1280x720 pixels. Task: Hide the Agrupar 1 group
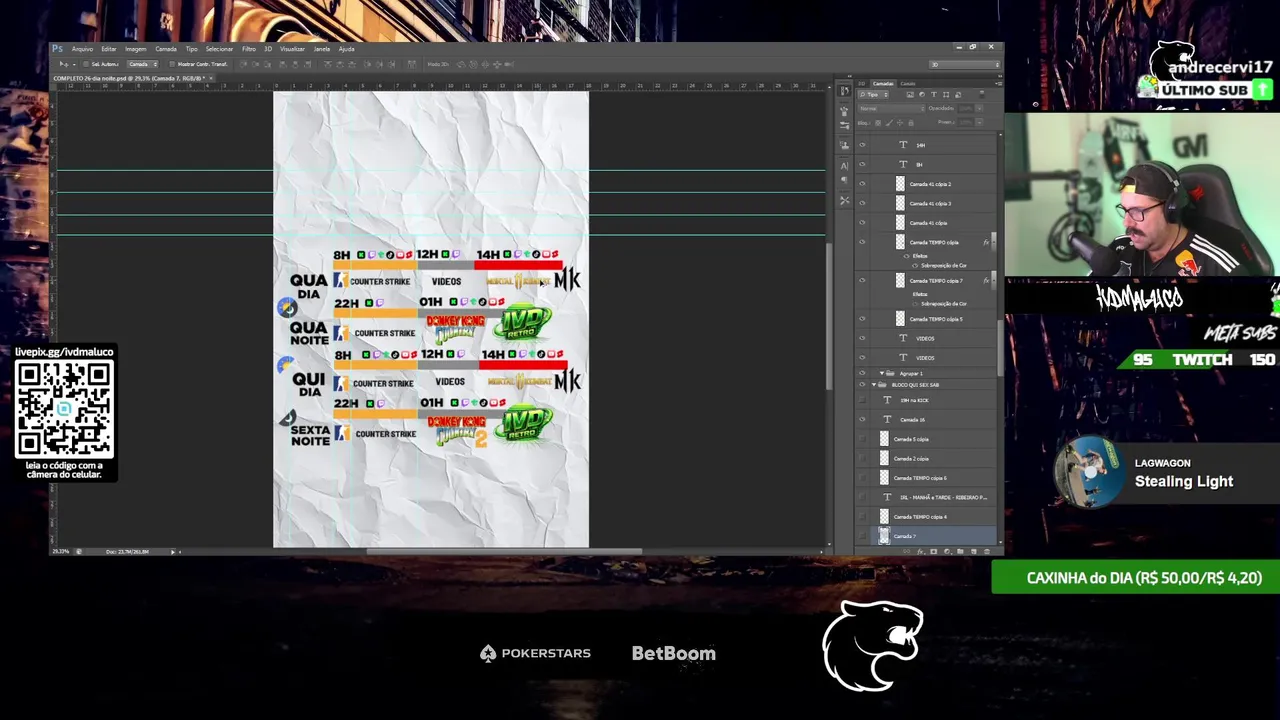pyautogui.click(x=862, y=373)
